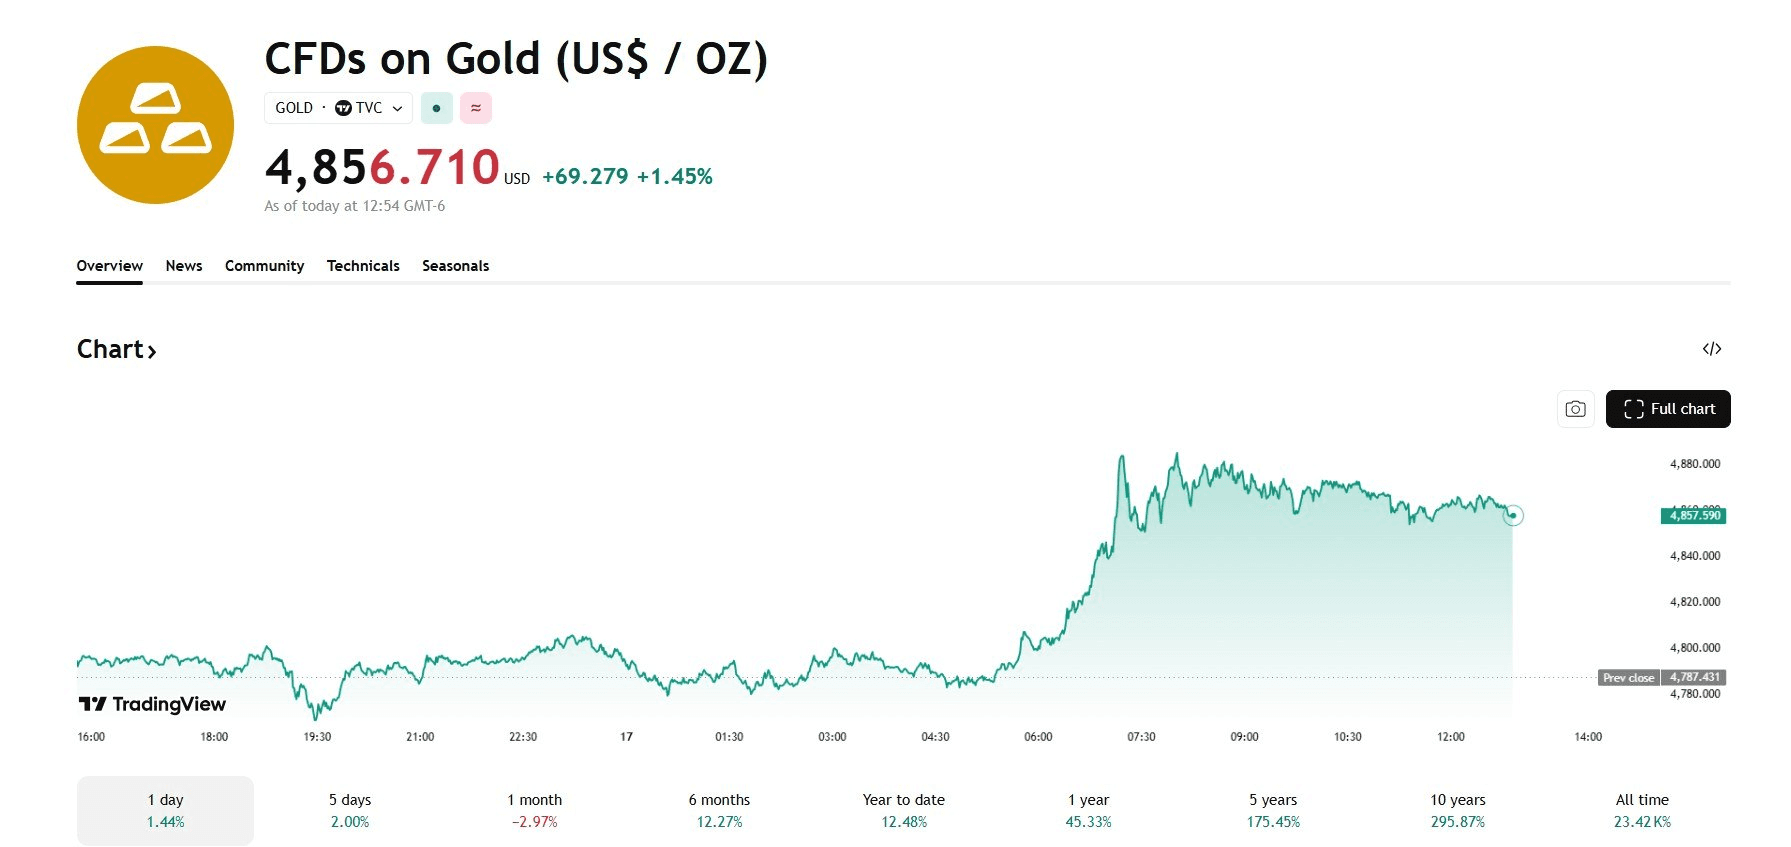Open the Seasonals tab
The width and height of the screenshot is (1791, 847).
point(455,266)
